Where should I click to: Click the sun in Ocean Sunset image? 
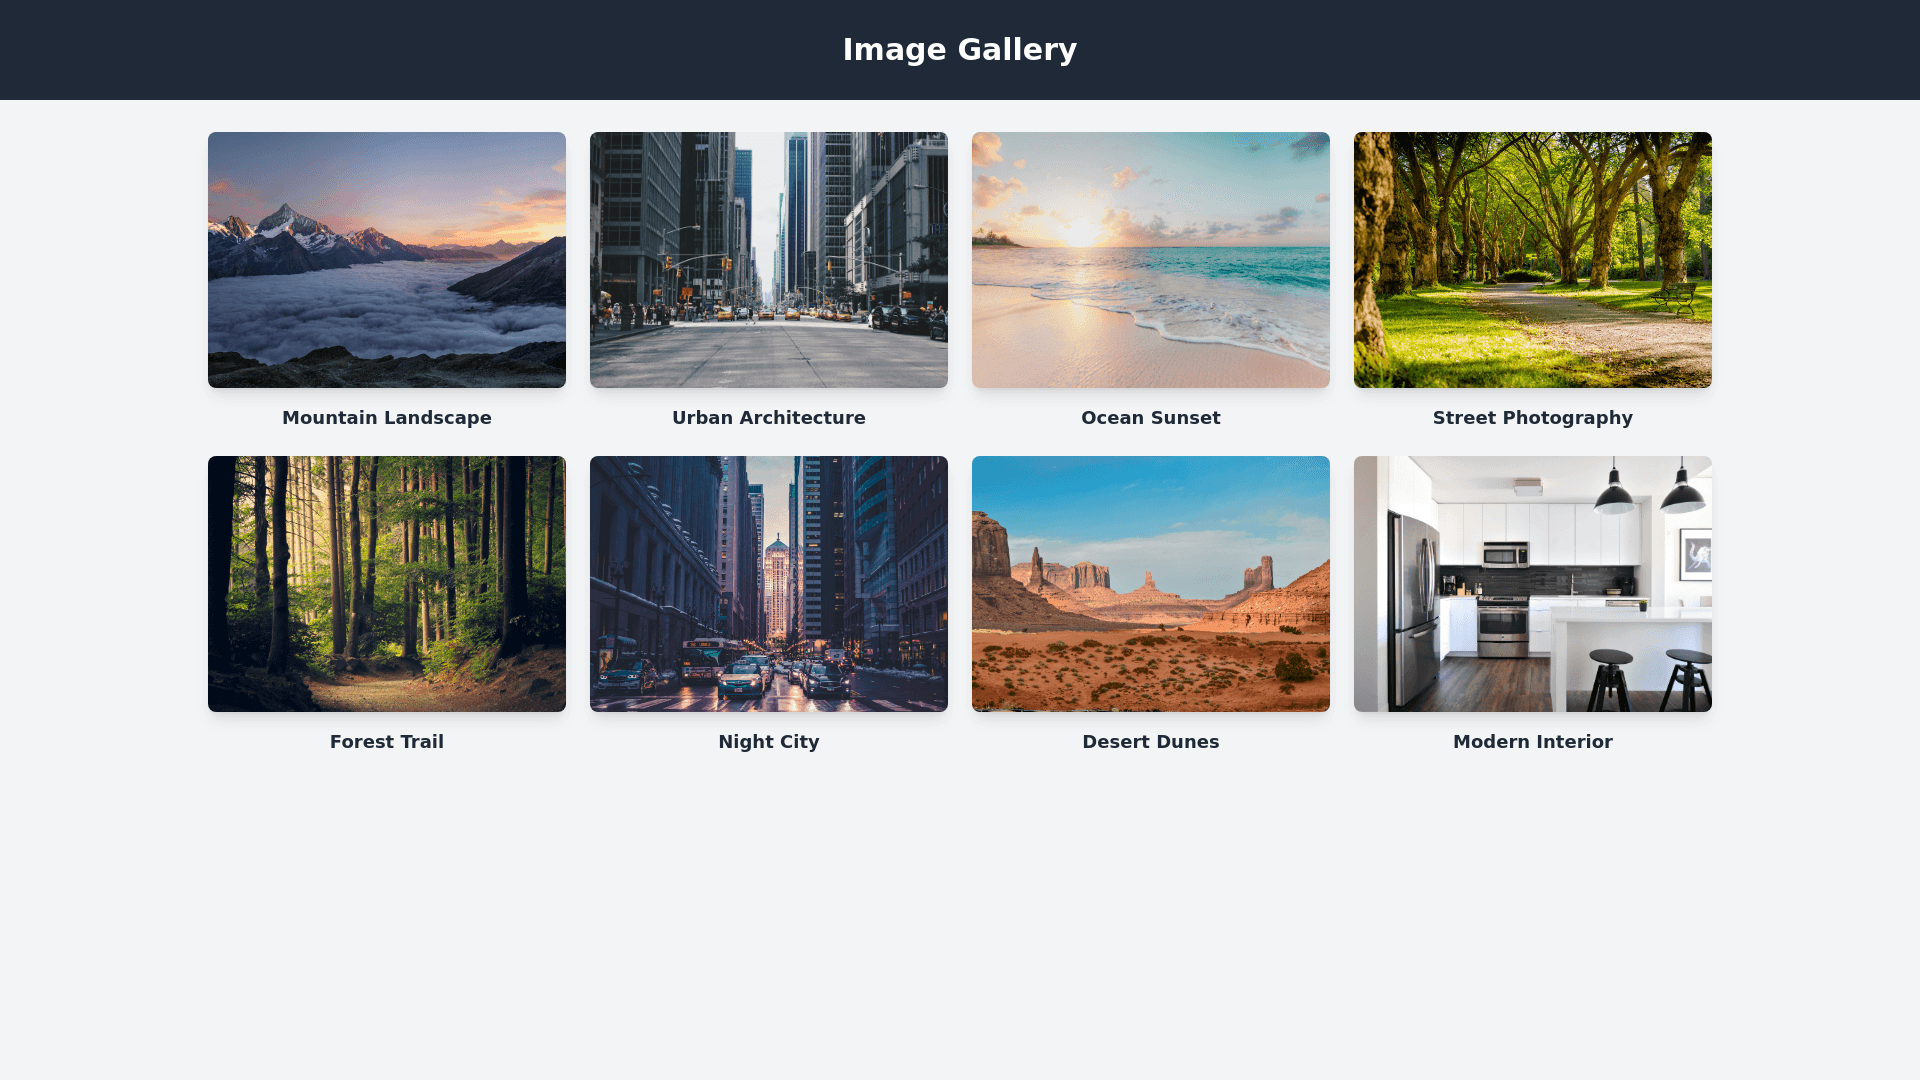1080,232
